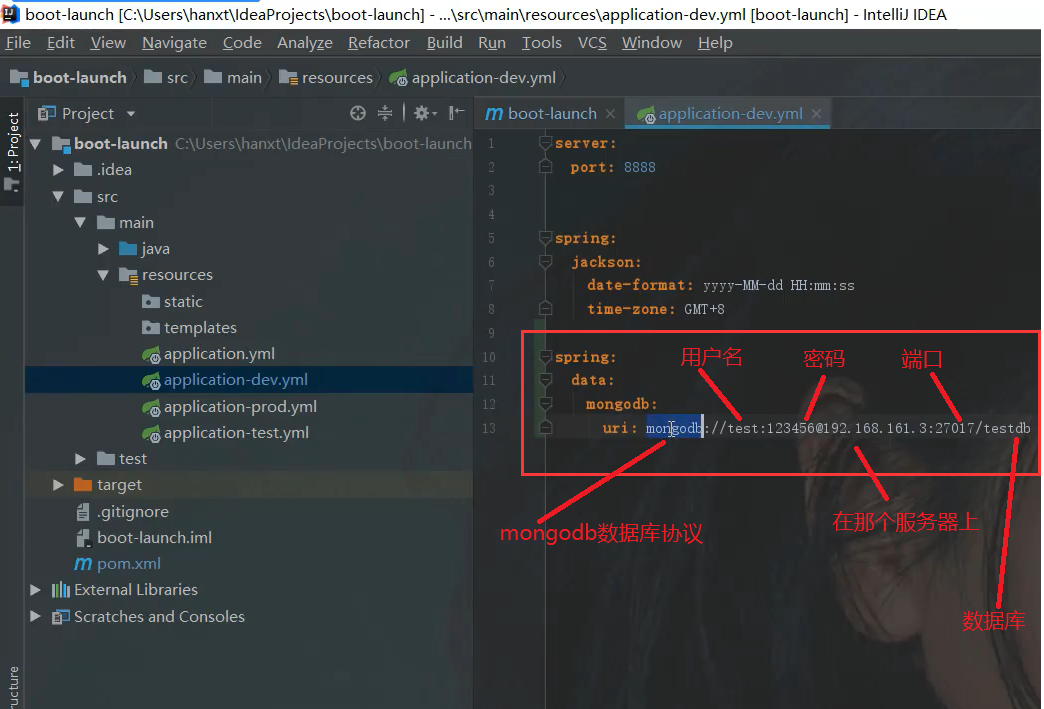Toggle the 1: Project side tool tab

point(13,152)
